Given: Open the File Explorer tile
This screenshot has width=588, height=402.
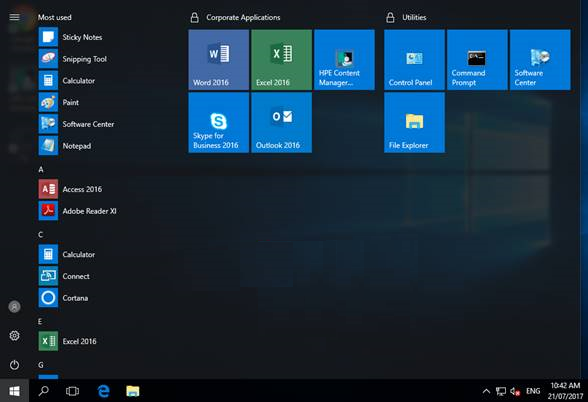Looking at the screenshot, I should click(414, 123).
